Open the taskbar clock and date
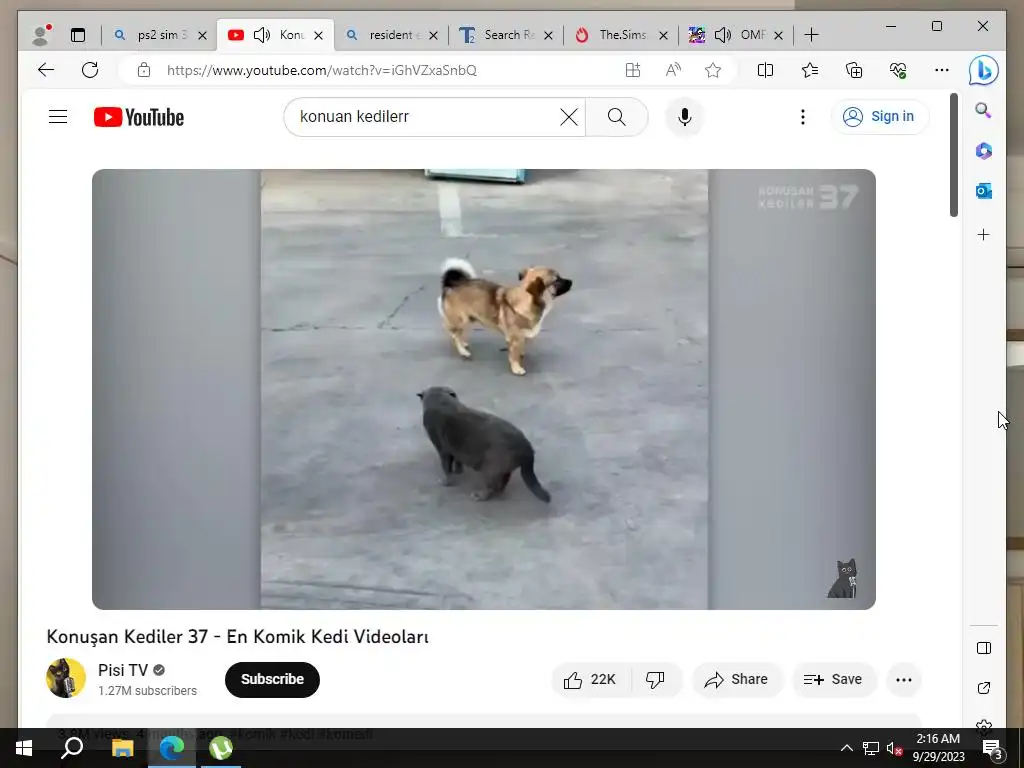1024x768 pixels. pos(938,748)
